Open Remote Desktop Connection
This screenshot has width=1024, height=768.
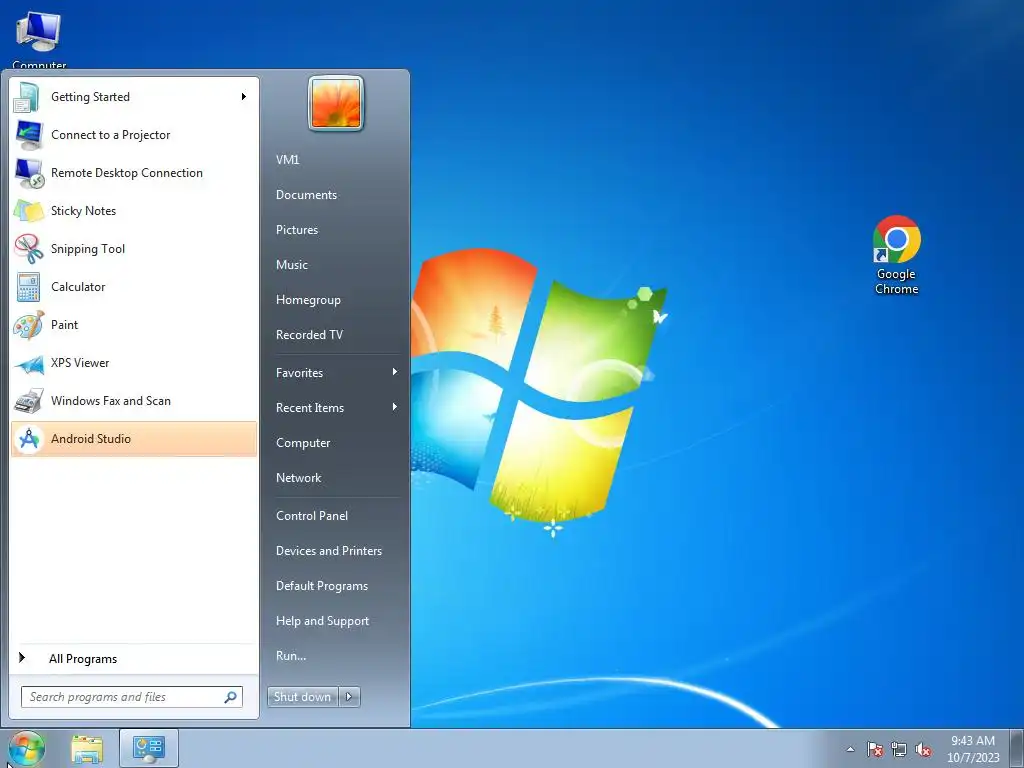tap(134, 172)
